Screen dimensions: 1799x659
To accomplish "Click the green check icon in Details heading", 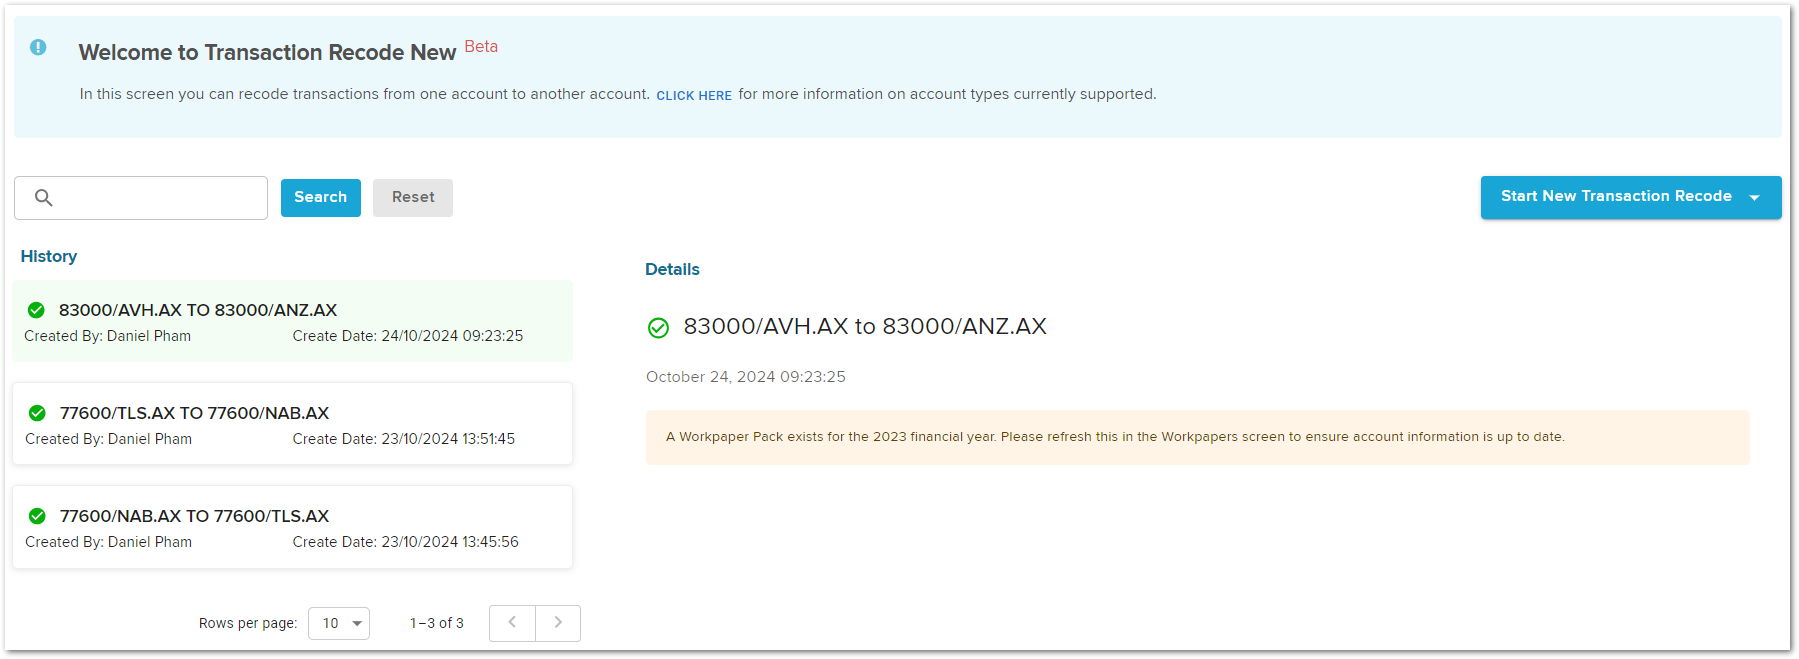I will [658, 328].
